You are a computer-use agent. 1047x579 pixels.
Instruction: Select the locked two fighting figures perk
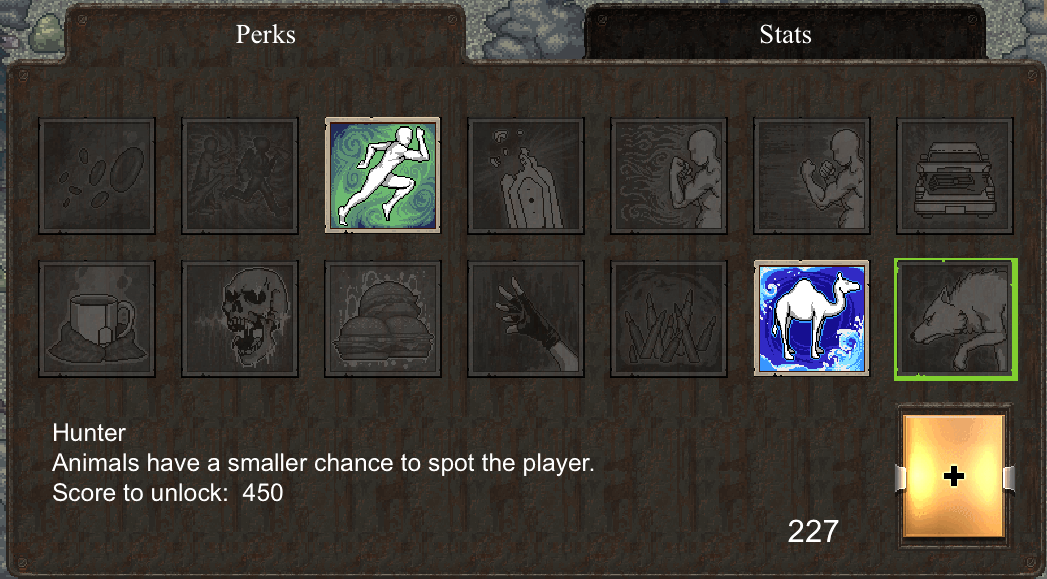coord(240,176)
